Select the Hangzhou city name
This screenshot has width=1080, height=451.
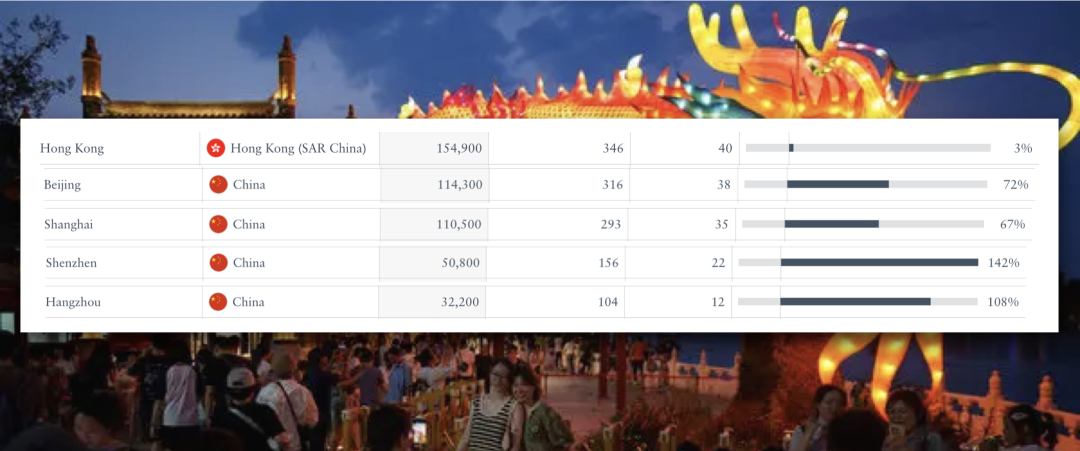point(73,302)
